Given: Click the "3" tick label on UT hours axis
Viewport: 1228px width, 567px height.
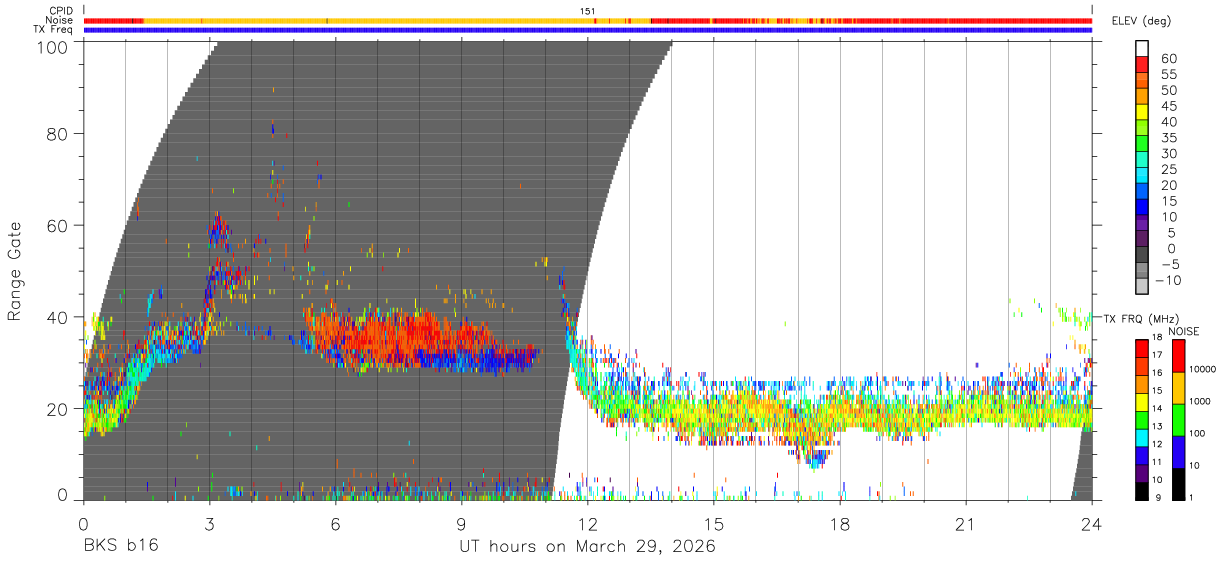Looking at the screenshot, I should [209, 524].
